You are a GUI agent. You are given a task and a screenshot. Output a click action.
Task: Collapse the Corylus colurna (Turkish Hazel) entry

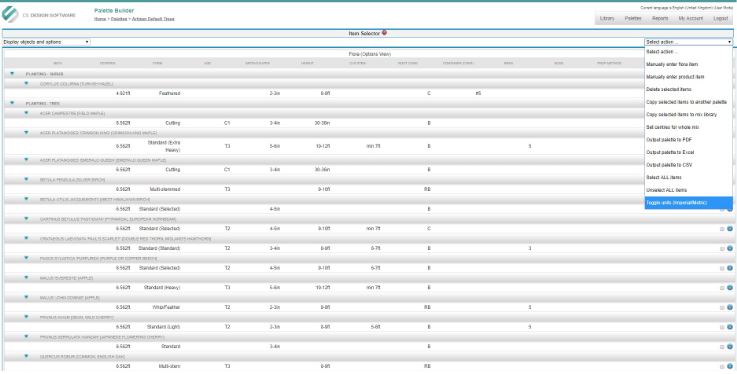point(26,83)
